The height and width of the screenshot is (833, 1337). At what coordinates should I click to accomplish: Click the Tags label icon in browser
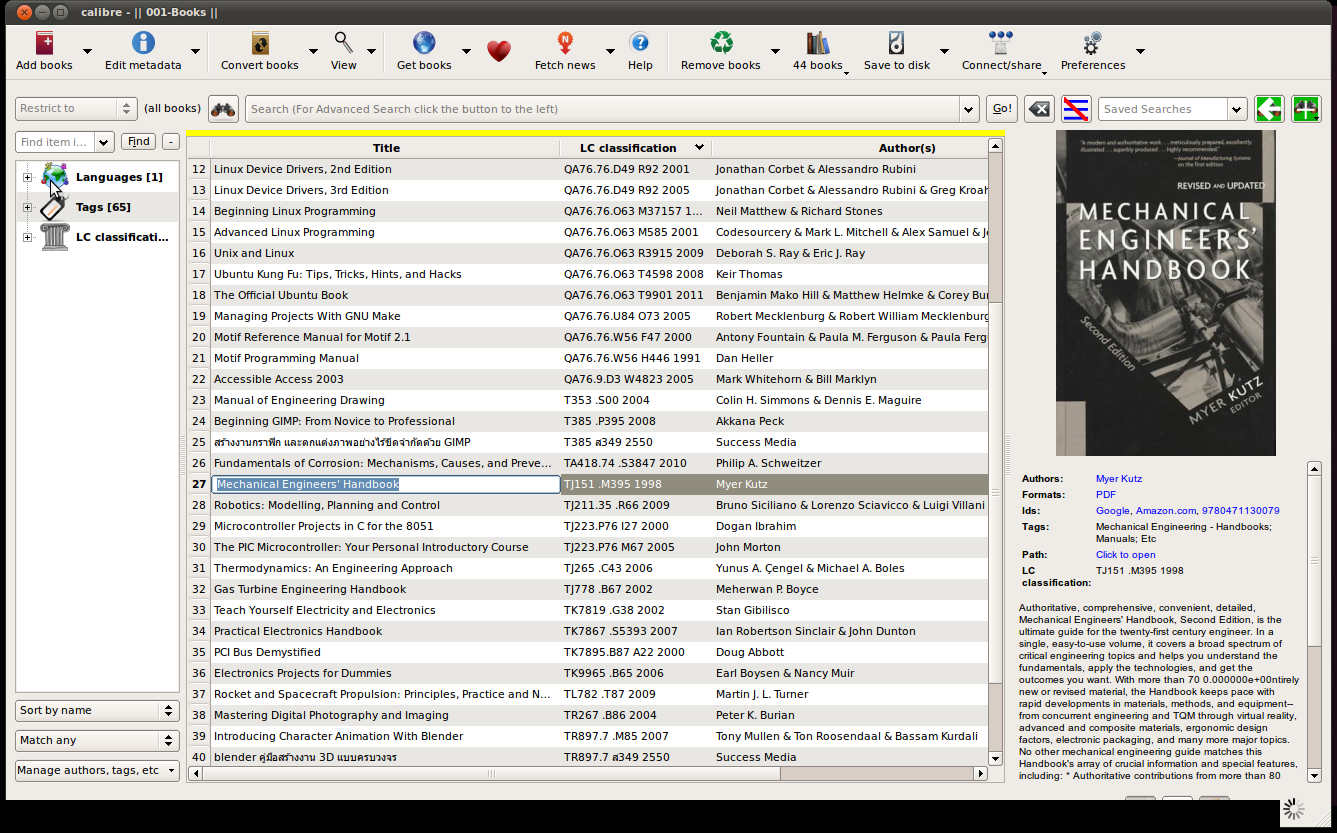point(55,207)
